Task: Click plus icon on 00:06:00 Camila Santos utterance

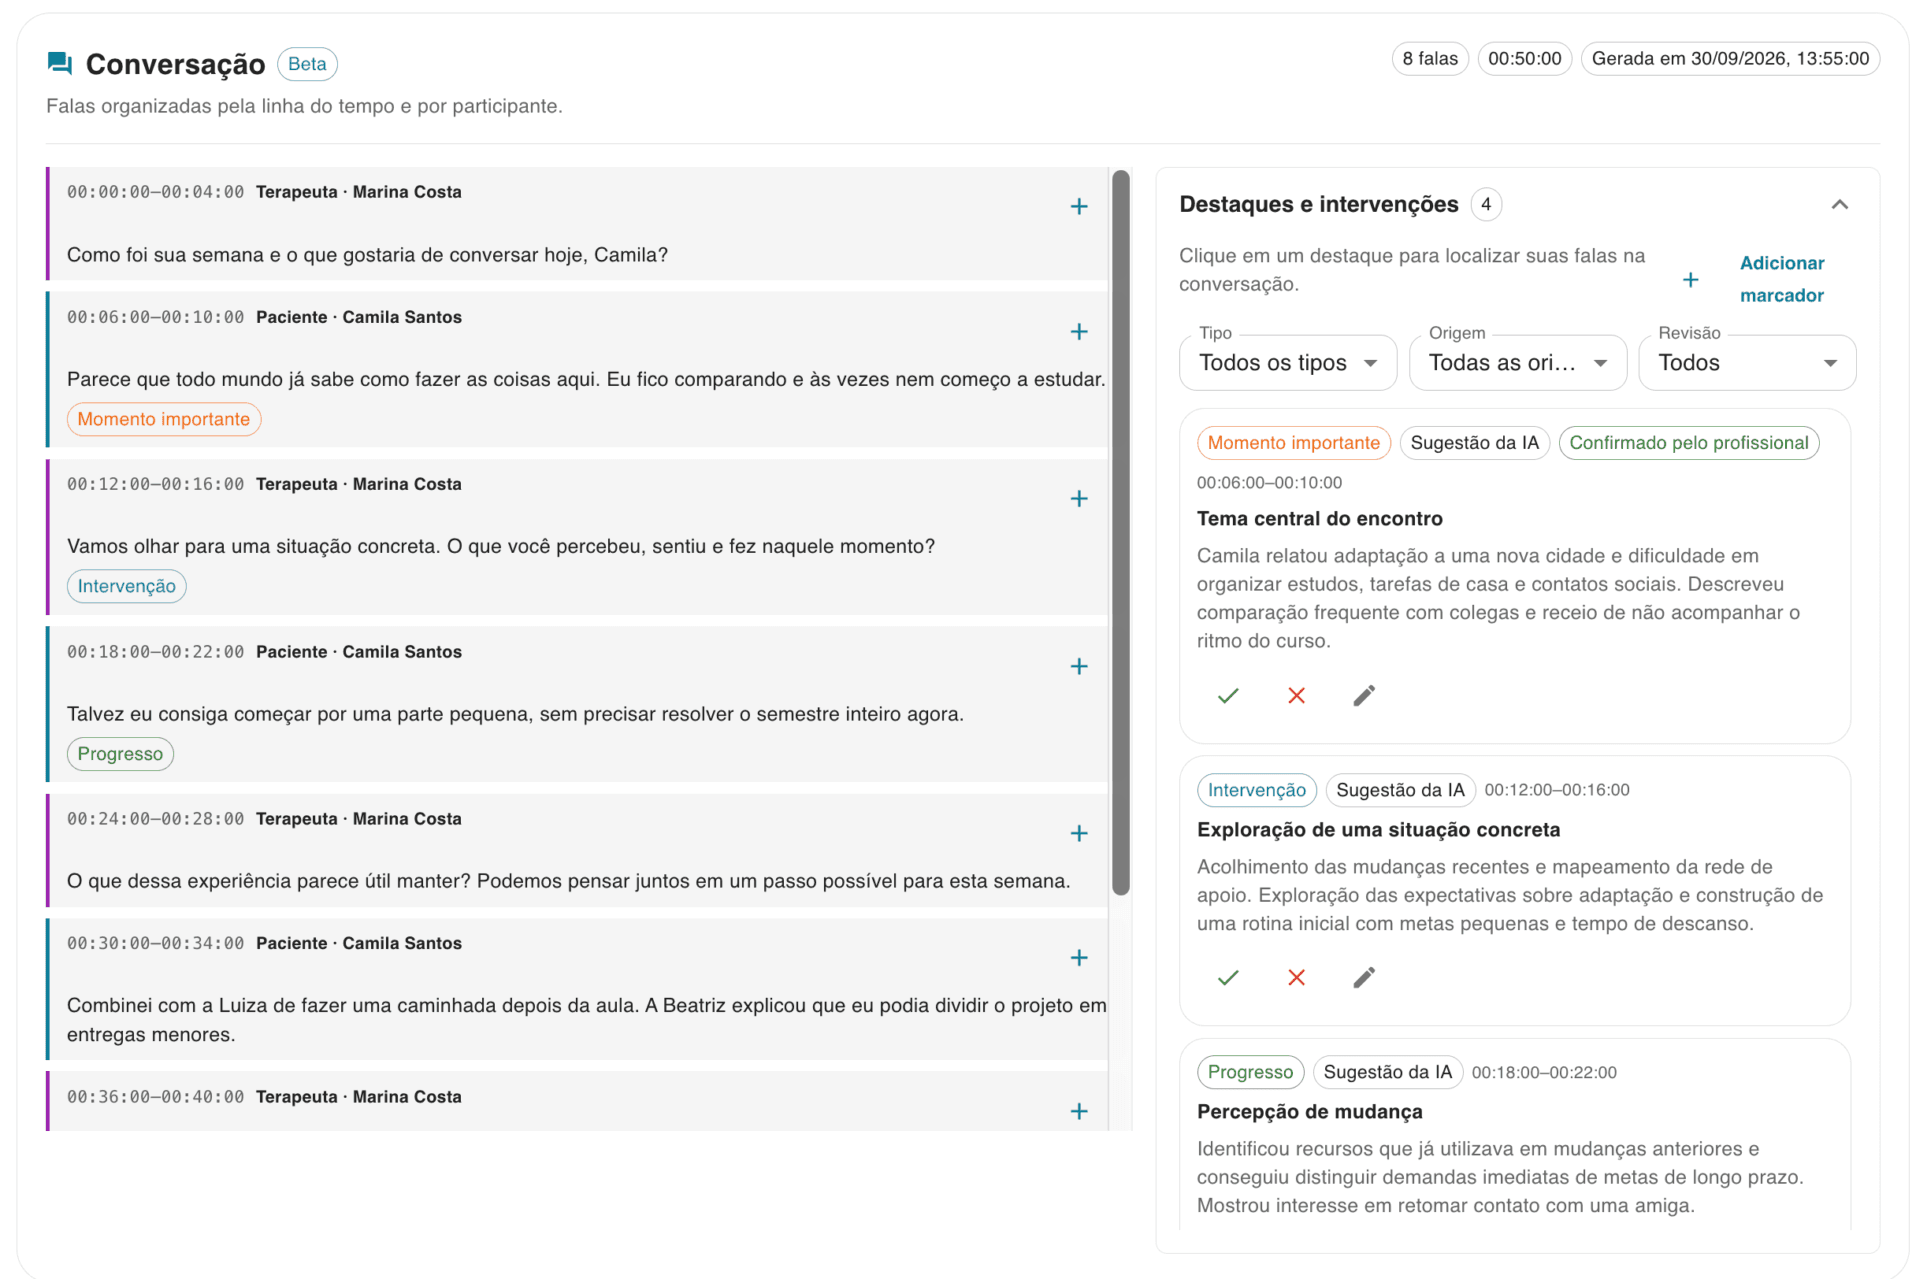Action: (1078, 332)
